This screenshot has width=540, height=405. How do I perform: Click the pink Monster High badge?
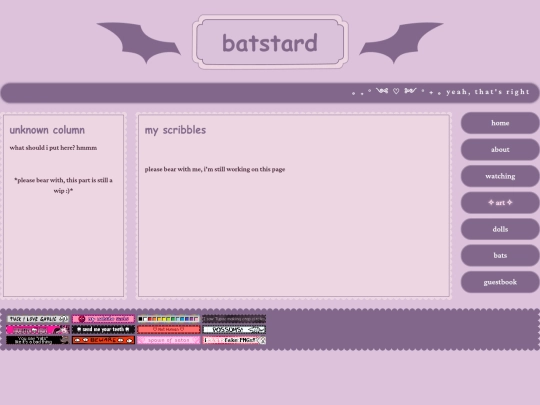(38, 330)
